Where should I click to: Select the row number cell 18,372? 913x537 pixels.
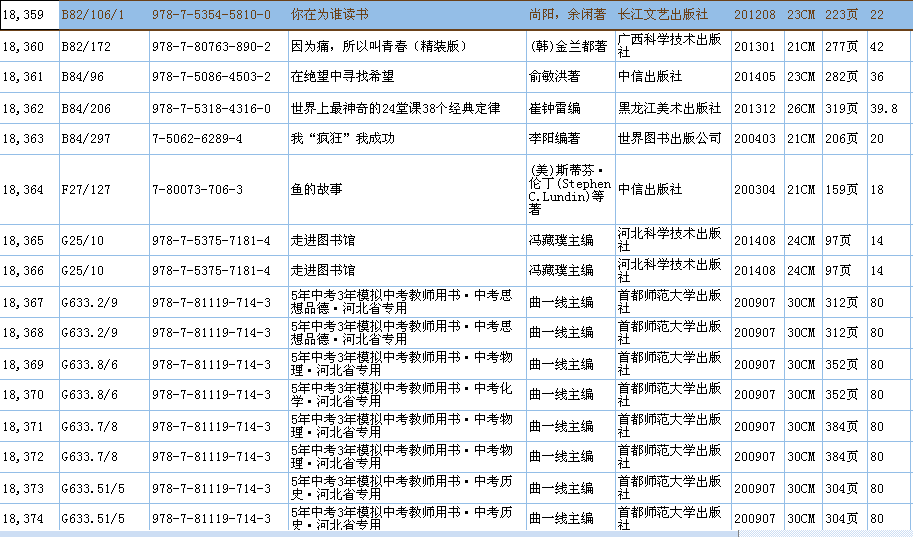click(x=30, y=457)
